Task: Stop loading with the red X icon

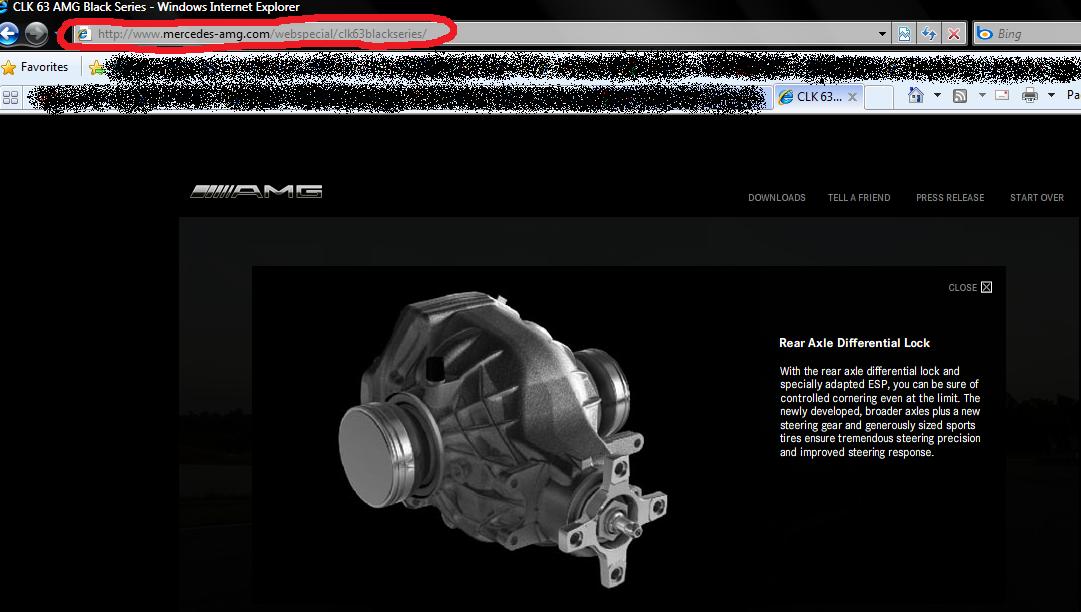Action: pyautogui.click(x=953, y=34)
